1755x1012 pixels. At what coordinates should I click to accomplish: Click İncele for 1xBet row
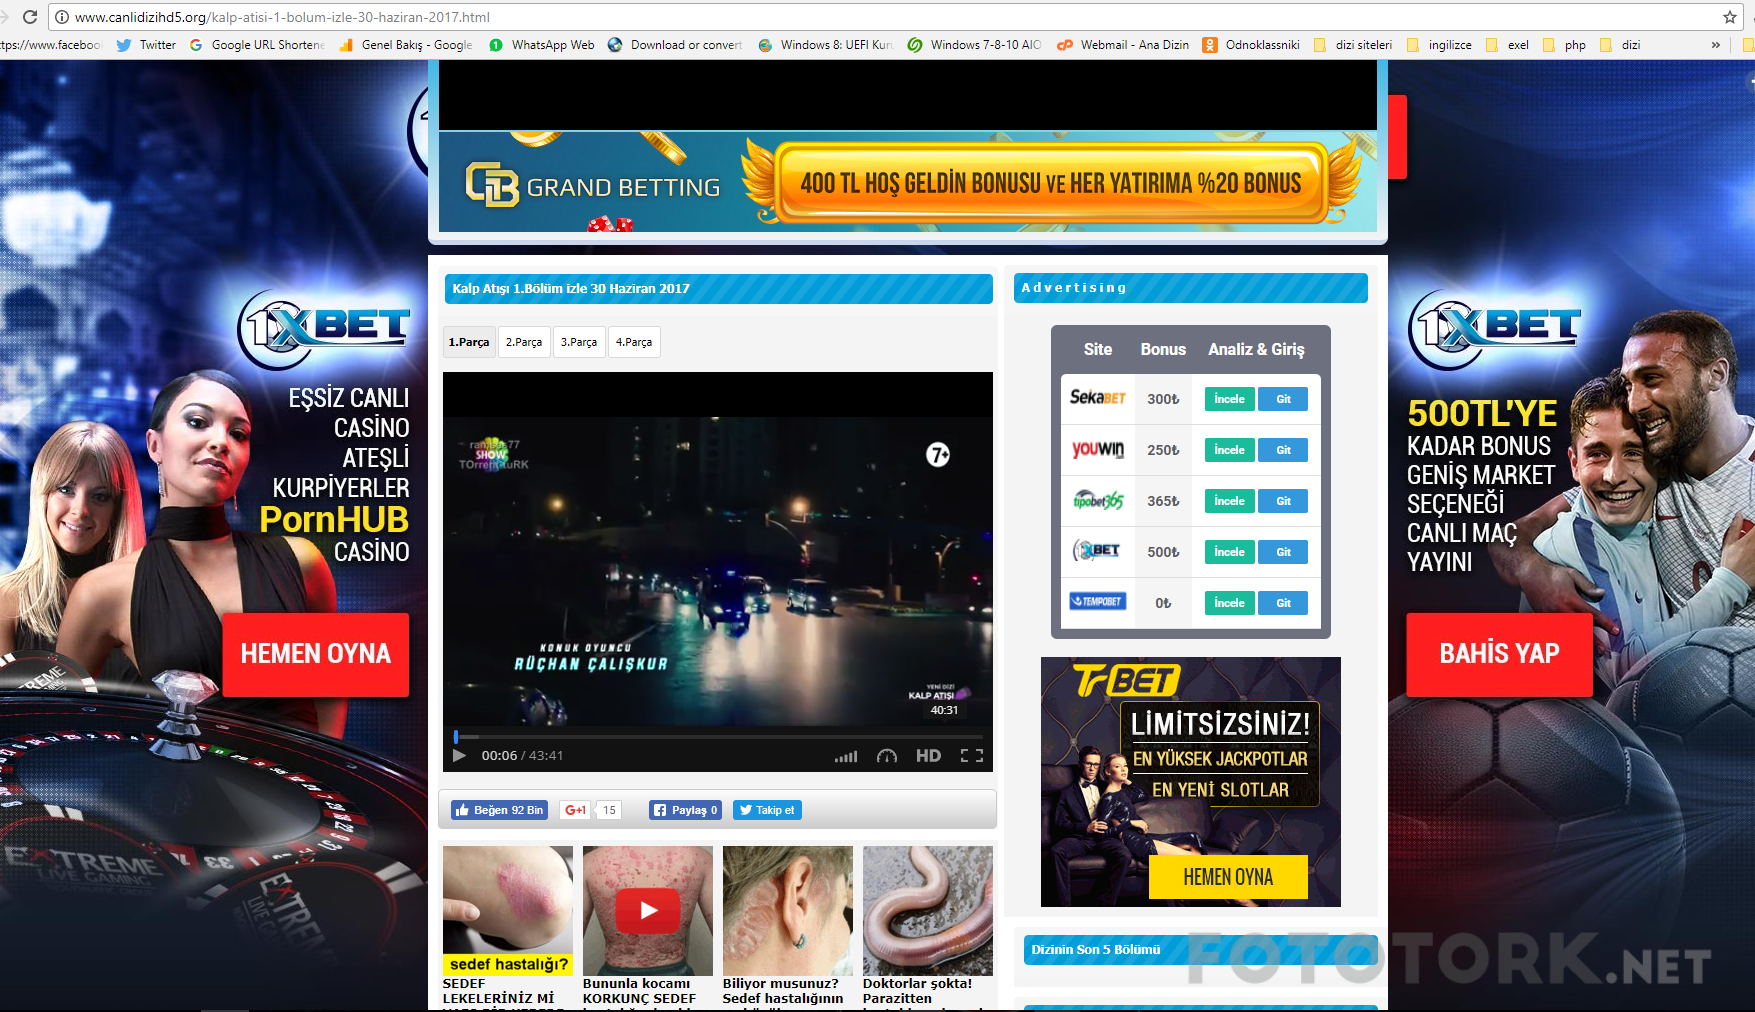pos(1229,552)
